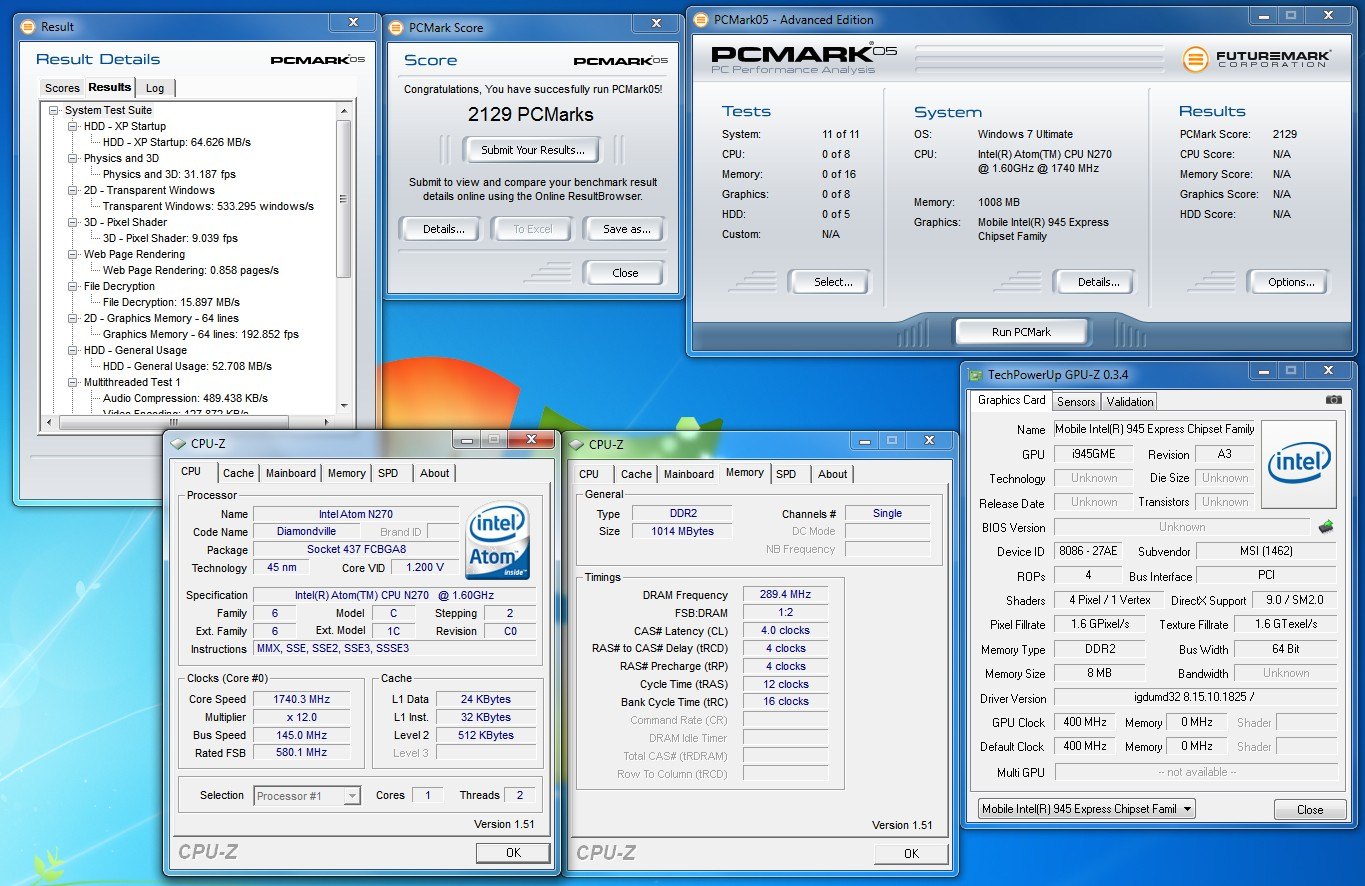The height and width of the screenshot is (886, 1365).
Task: Click the BIOS save chip icon in GPU-Z
Action: point(1327,526)
